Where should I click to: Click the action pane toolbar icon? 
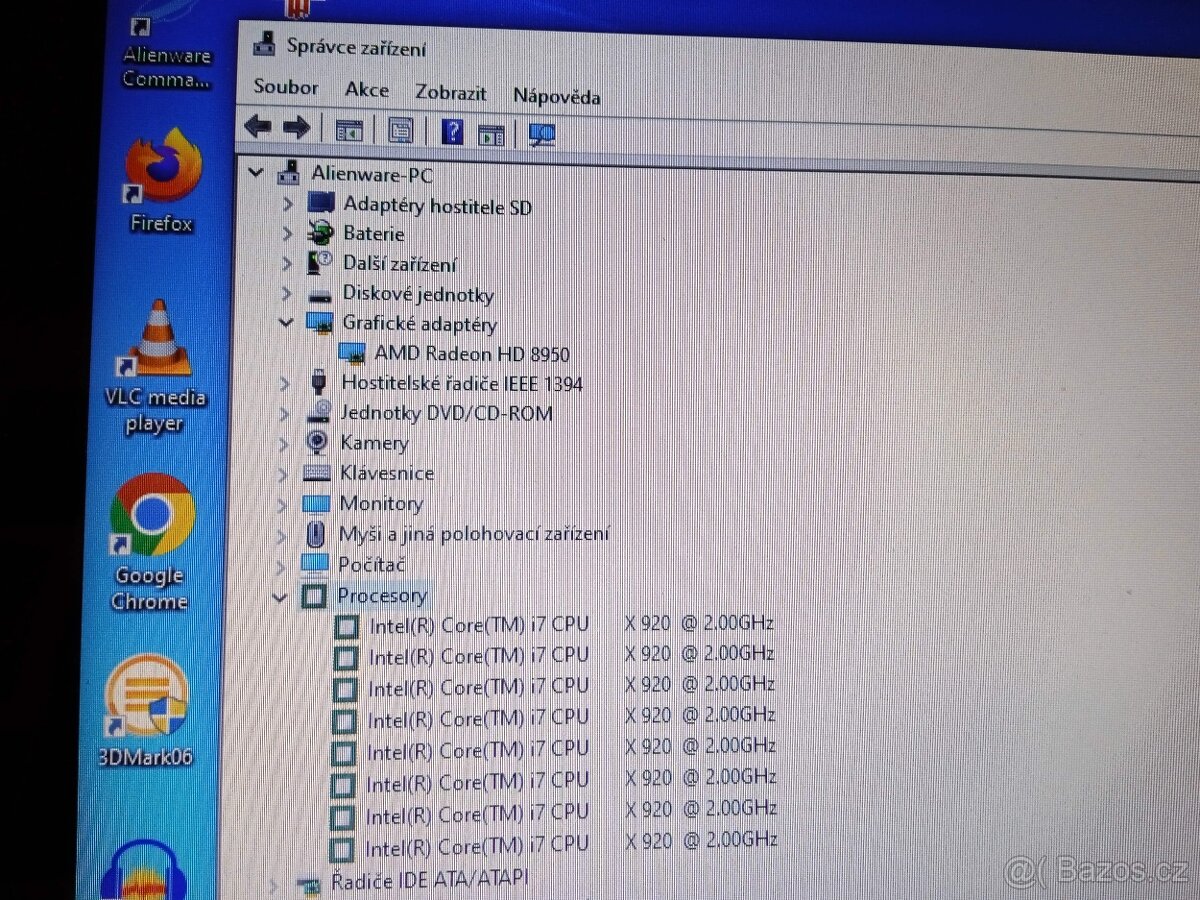click(x=490, y=134)
